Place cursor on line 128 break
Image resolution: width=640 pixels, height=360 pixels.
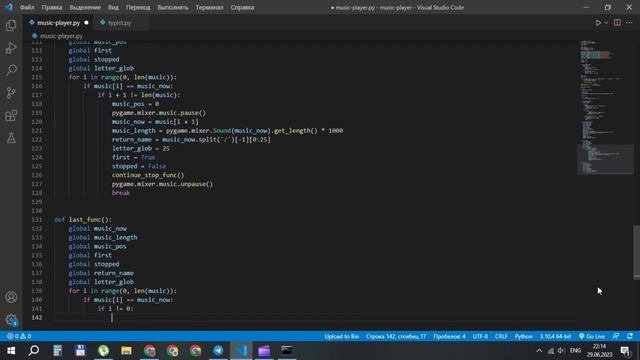tap(121, 193)
